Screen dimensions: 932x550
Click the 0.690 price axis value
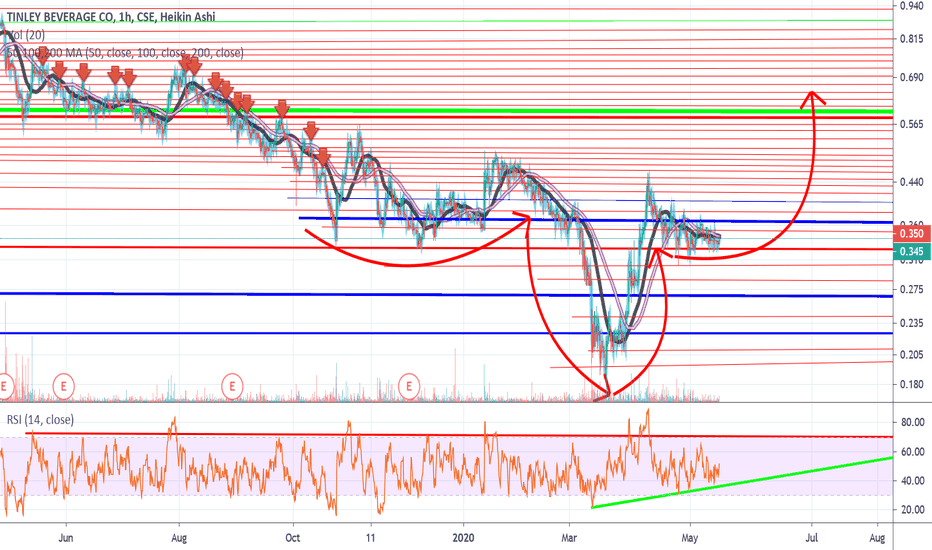[912, 77]
